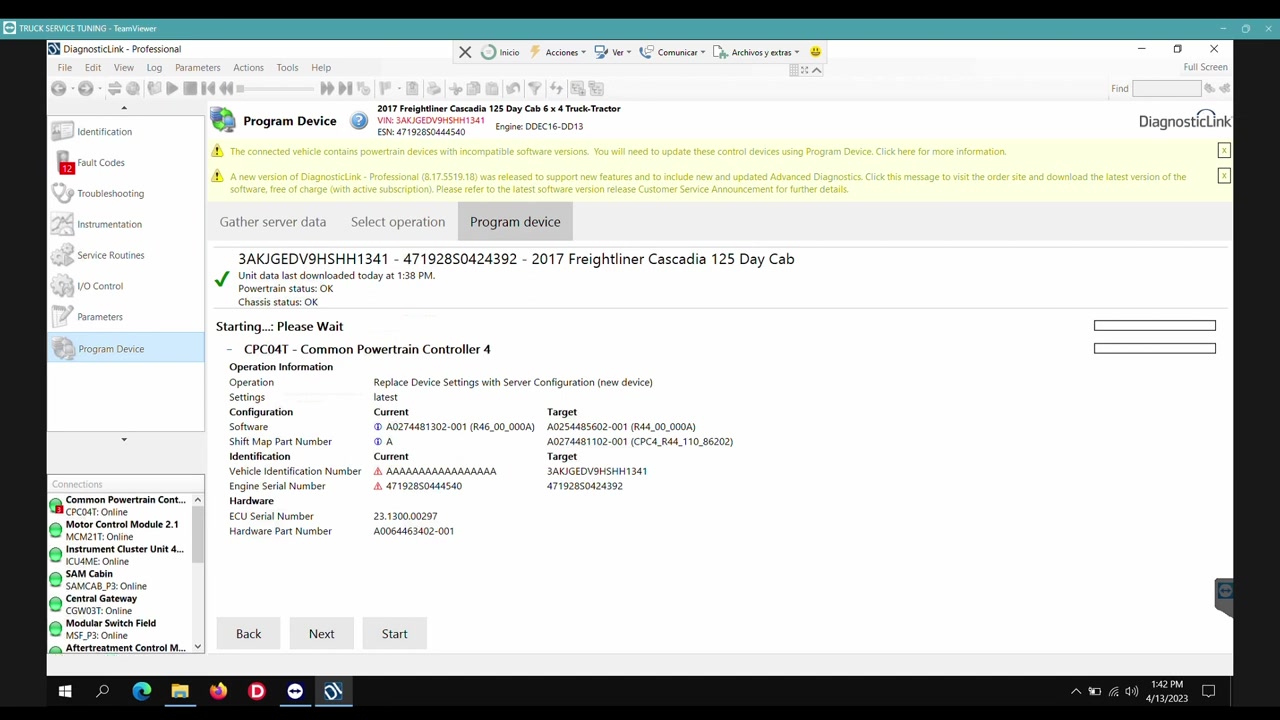The width and height of the screenshot is (1280, 720).
Task: Open the Actions menu
Action: pos(248,68)
